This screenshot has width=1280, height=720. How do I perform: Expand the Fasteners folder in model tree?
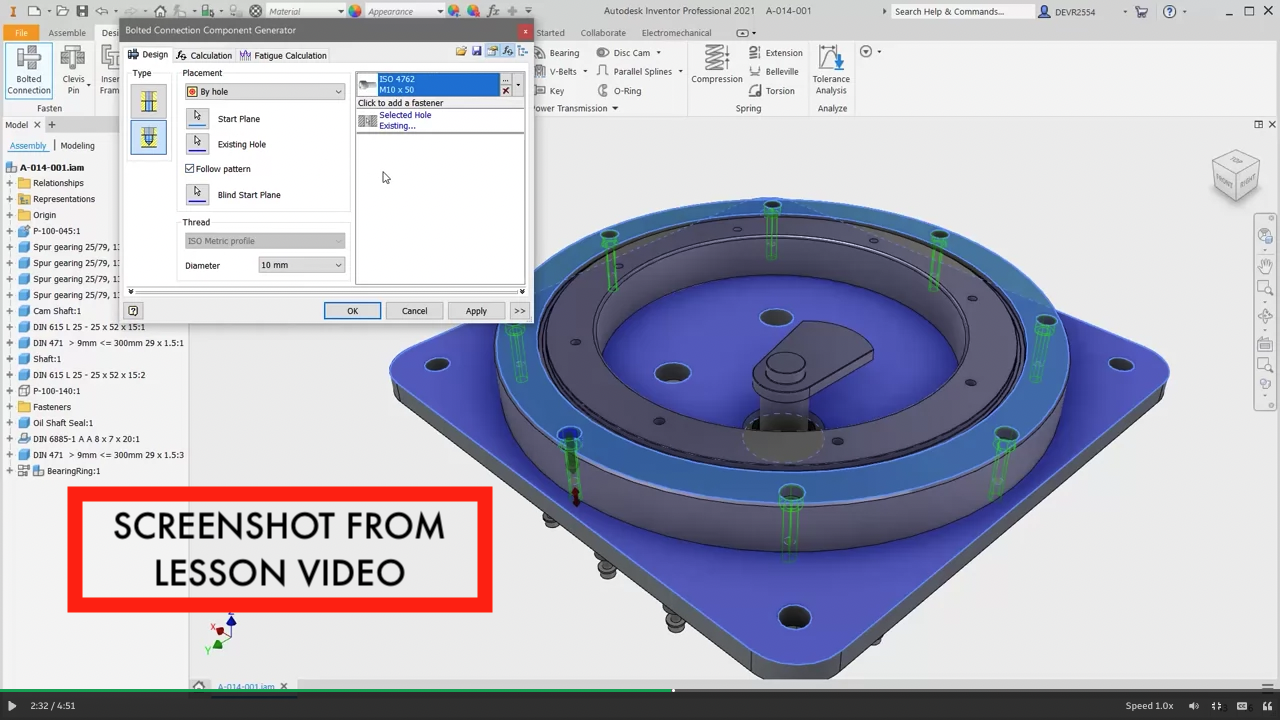point(10,407)
